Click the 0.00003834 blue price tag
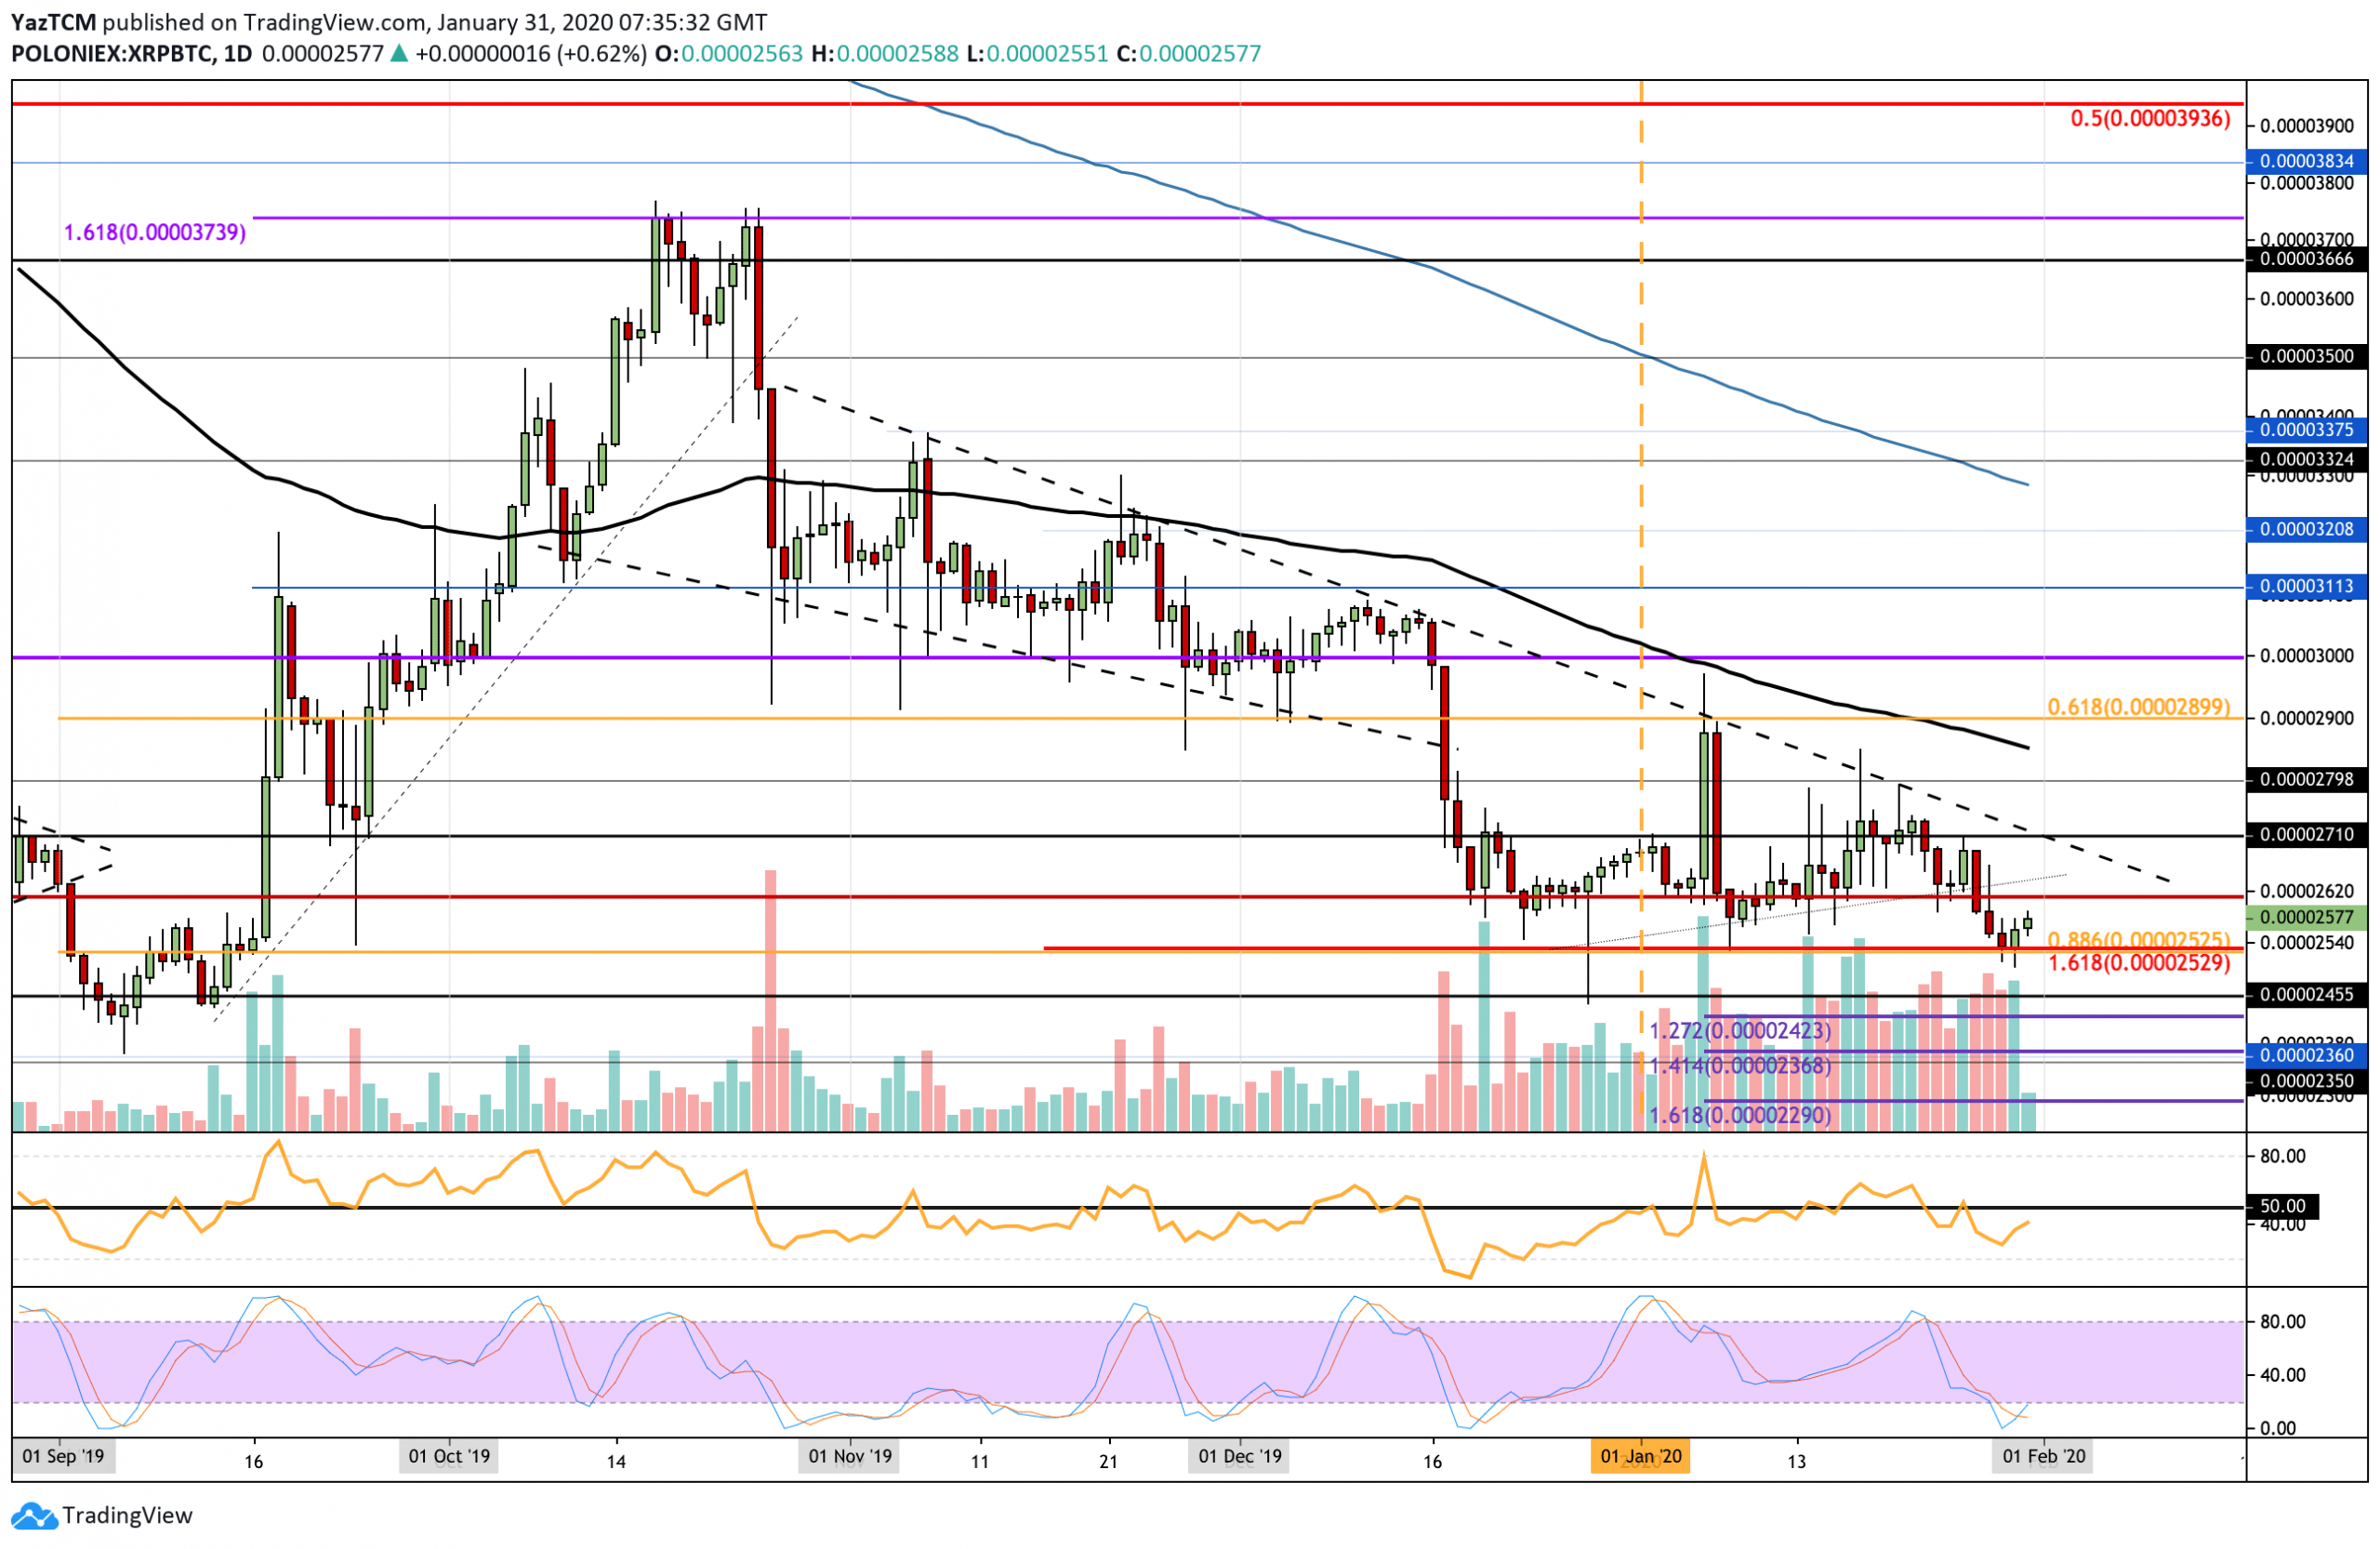The image size is (2380, 1549). click(x=2306, y=162)
